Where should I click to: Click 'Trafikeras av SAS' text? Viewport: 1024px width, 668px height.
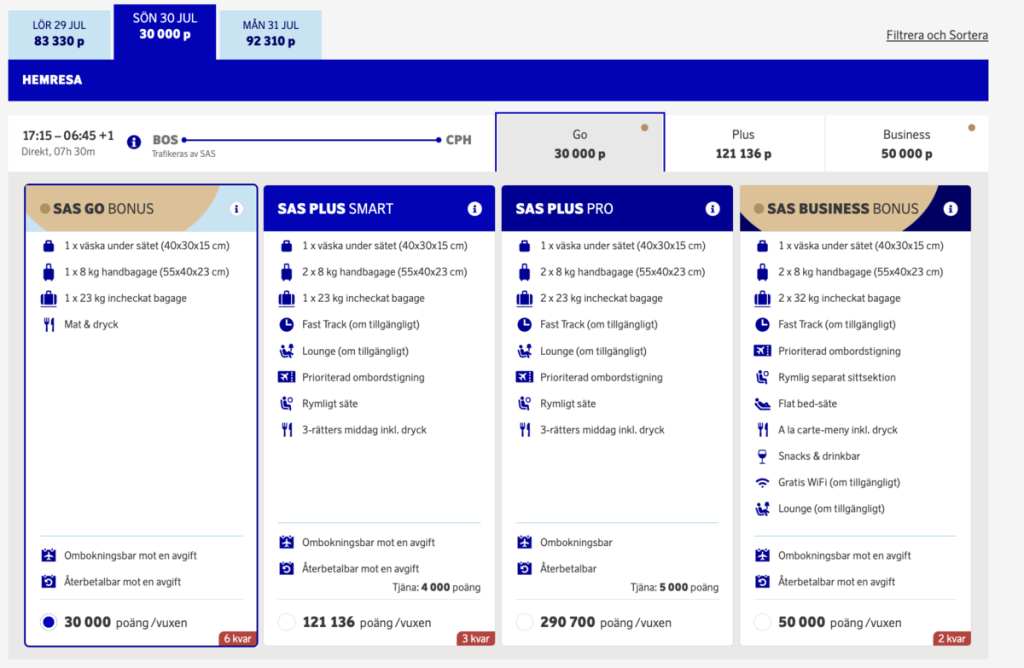click(x=184, y=154)
